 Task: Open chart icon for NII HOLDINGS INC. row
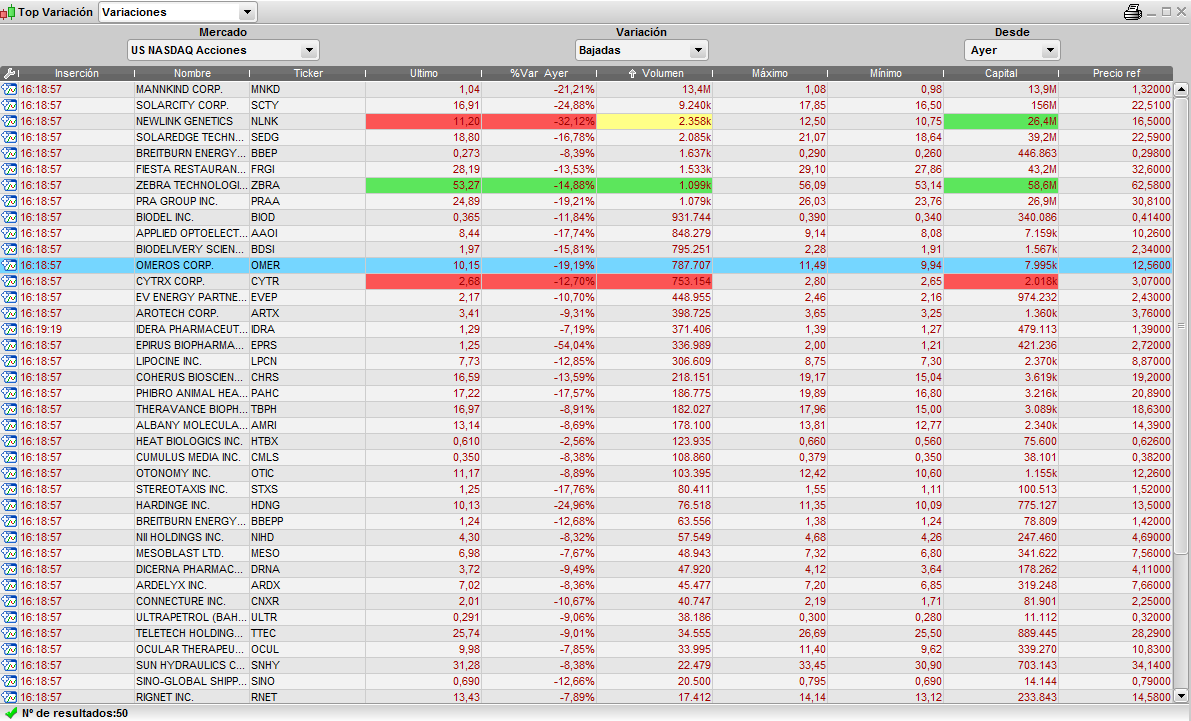[x=9, y=536]
